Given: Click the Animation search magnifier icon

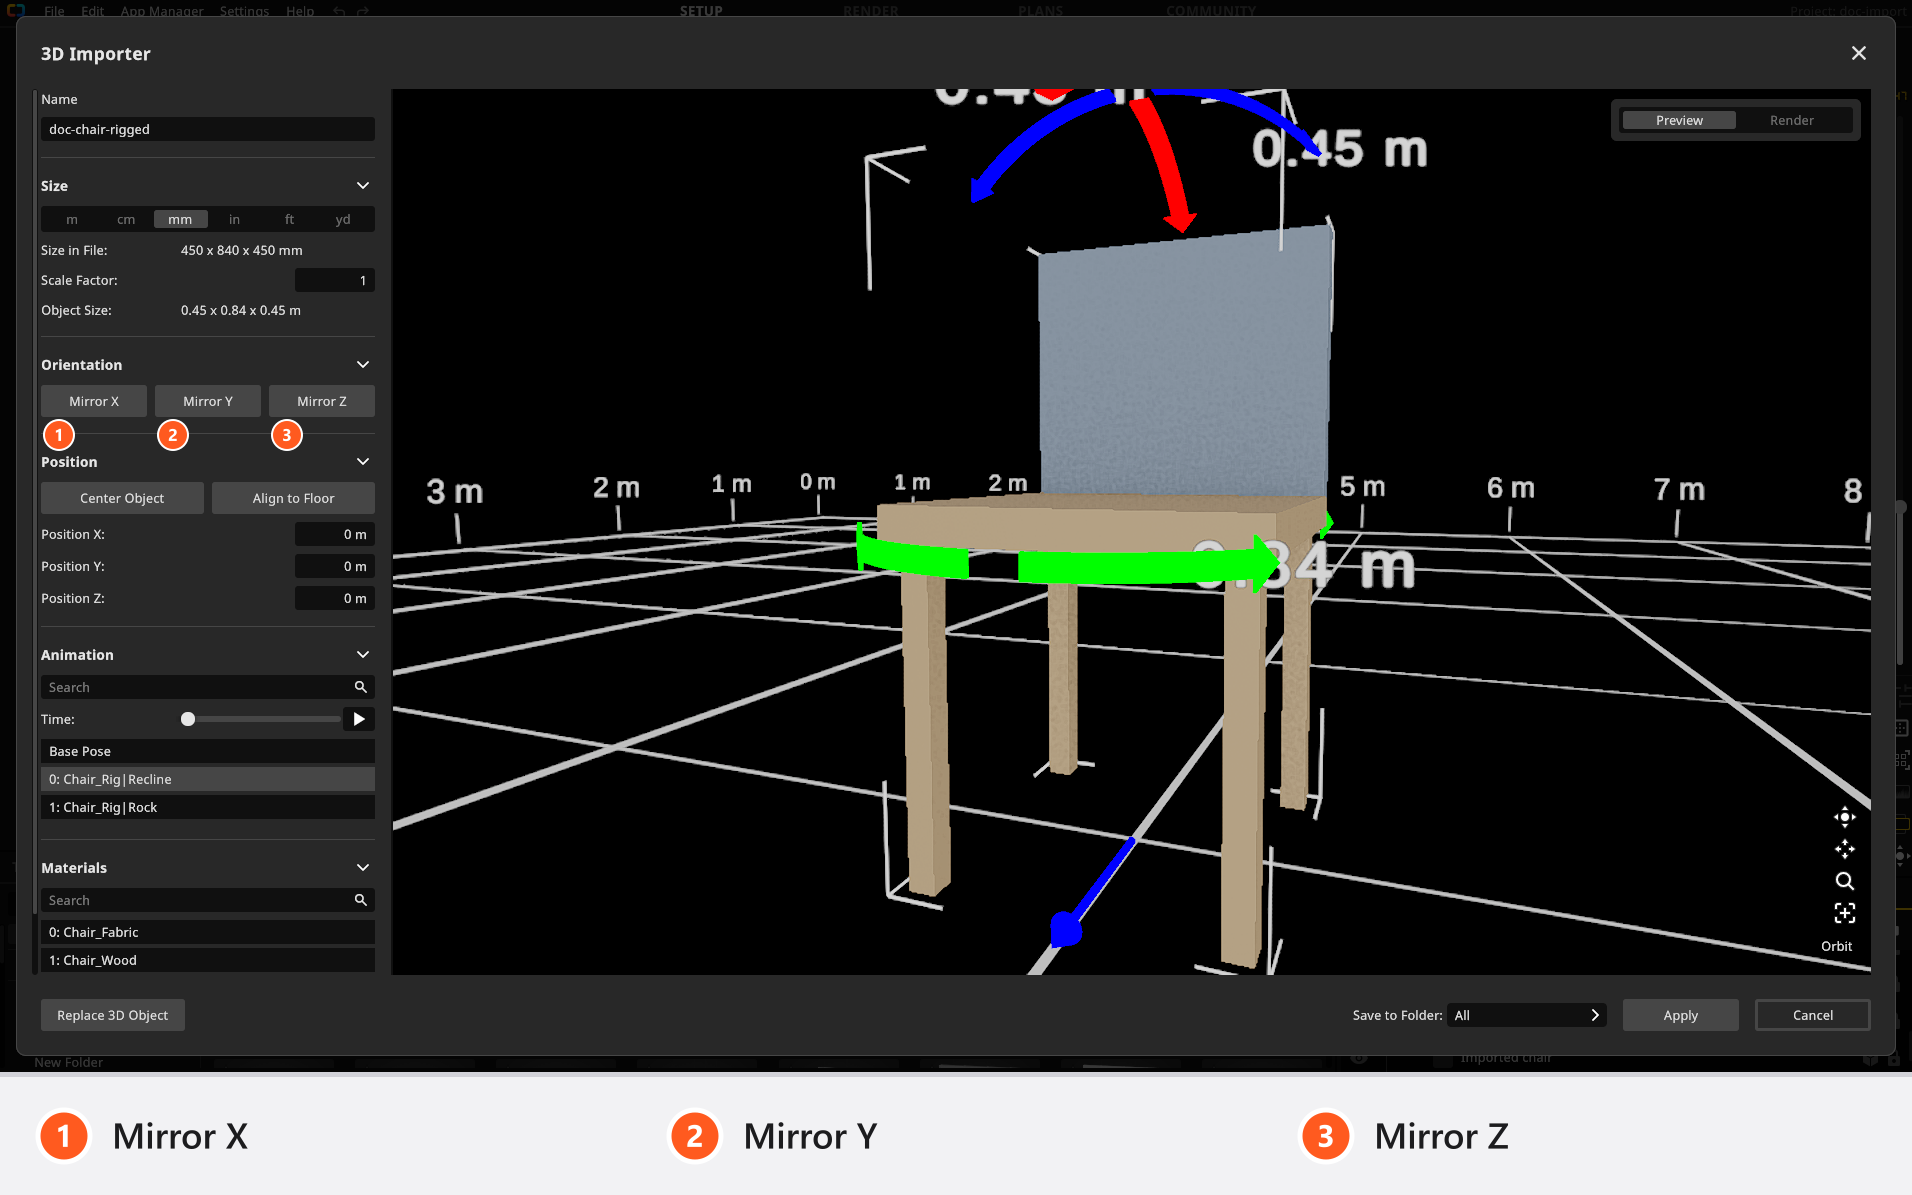Looking at the screenshot, I should coord(361,687).
